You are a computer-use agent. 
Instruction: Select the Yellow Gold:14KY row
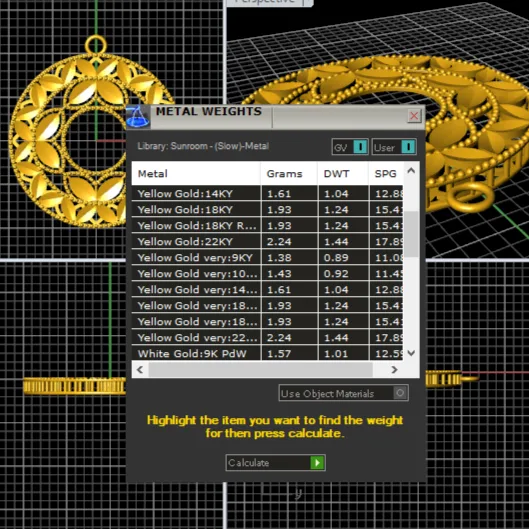click(267, 193)
